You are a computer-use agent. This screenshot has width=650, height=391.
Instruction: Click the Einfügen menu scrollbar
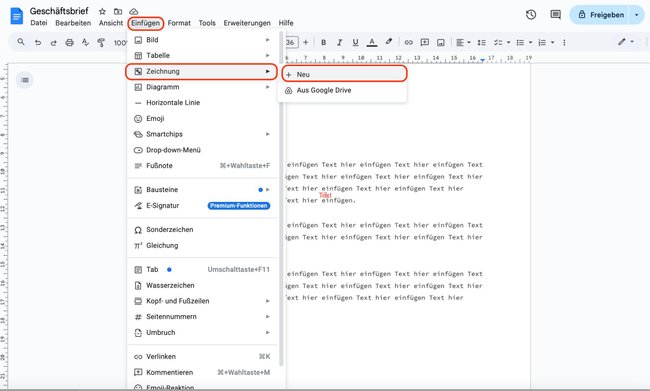click(x=281, y=198)
